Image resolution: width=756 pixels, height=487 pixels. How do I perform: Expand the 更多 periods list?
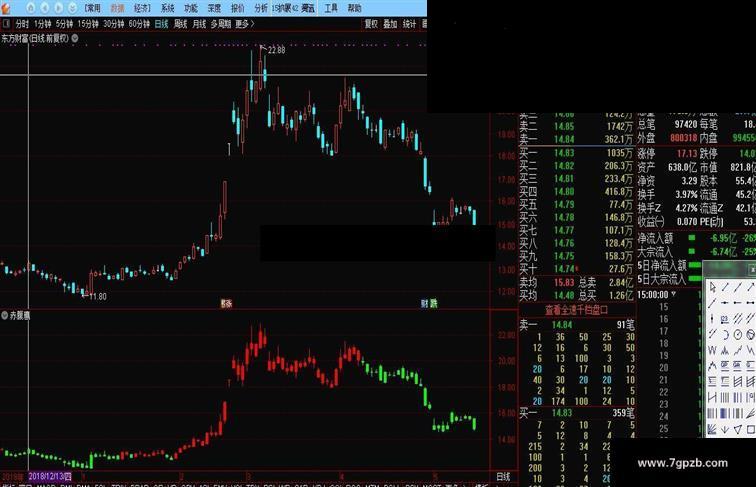click(x=245, y=24)
